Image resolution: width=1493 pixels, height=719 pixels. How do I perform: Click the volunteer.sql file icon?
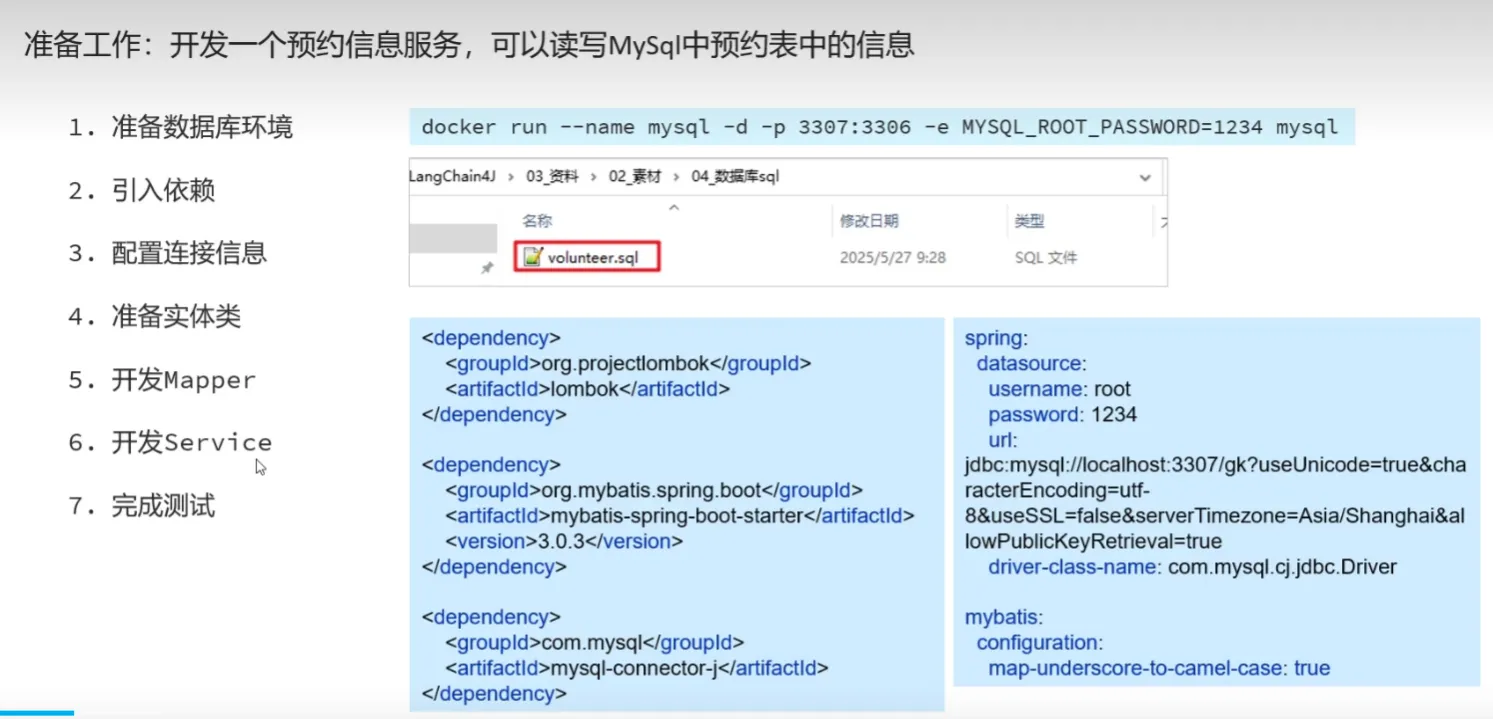532,257
